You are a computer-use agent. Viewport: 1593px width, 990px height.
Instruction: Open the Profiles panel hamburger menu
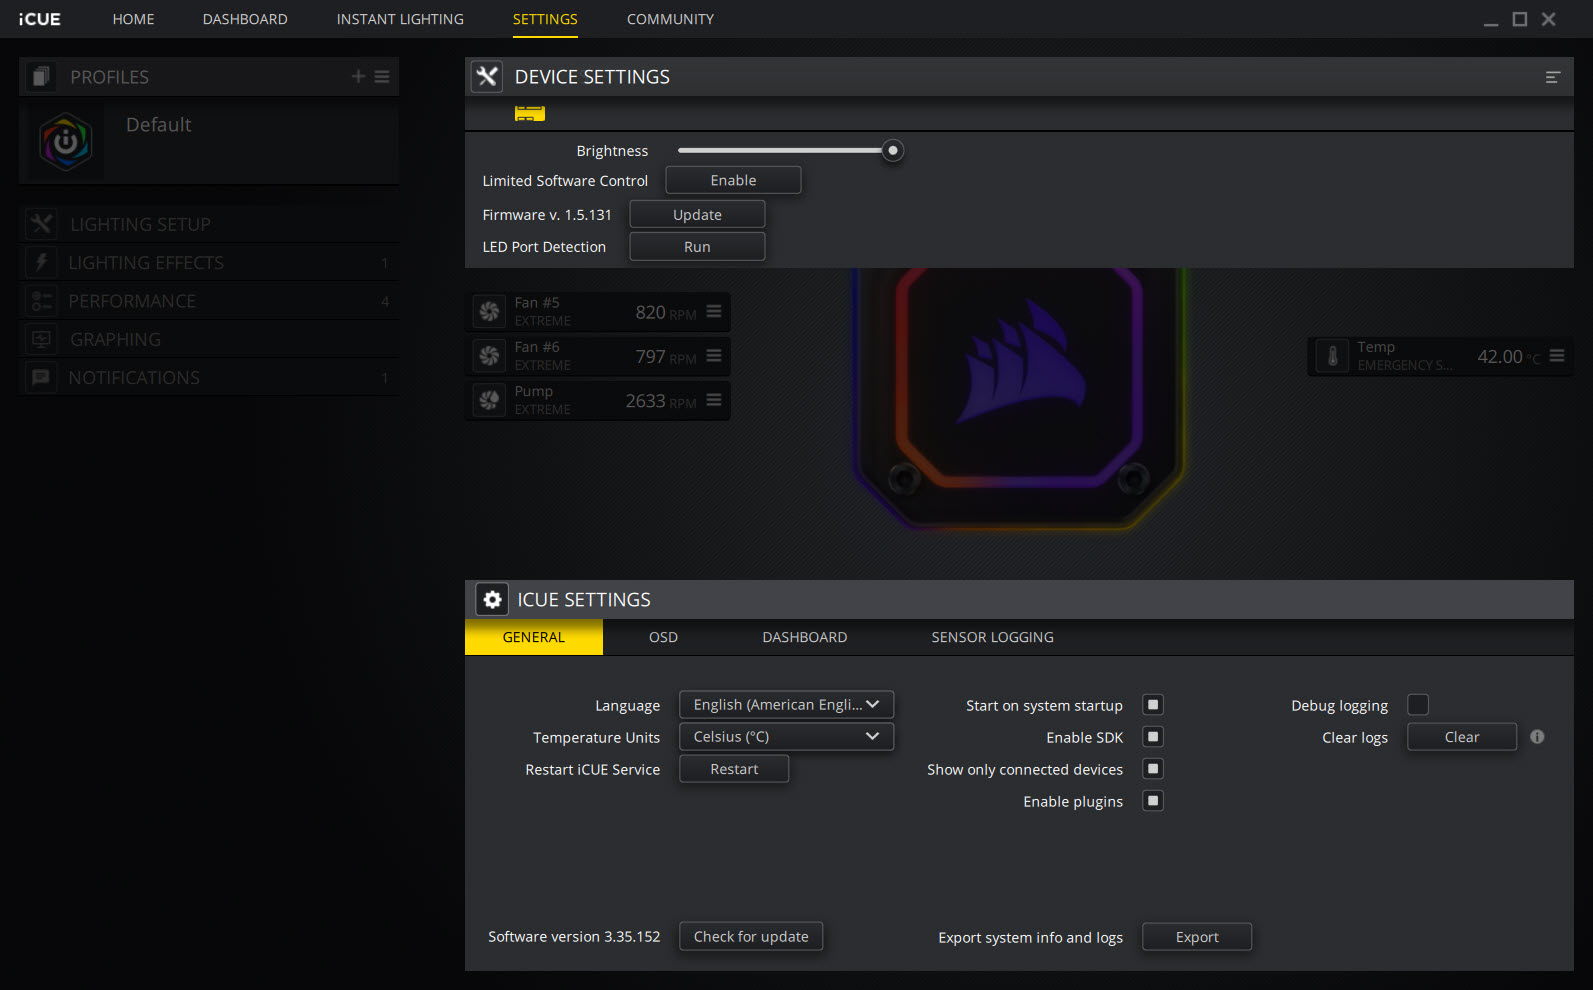(382, 76)
